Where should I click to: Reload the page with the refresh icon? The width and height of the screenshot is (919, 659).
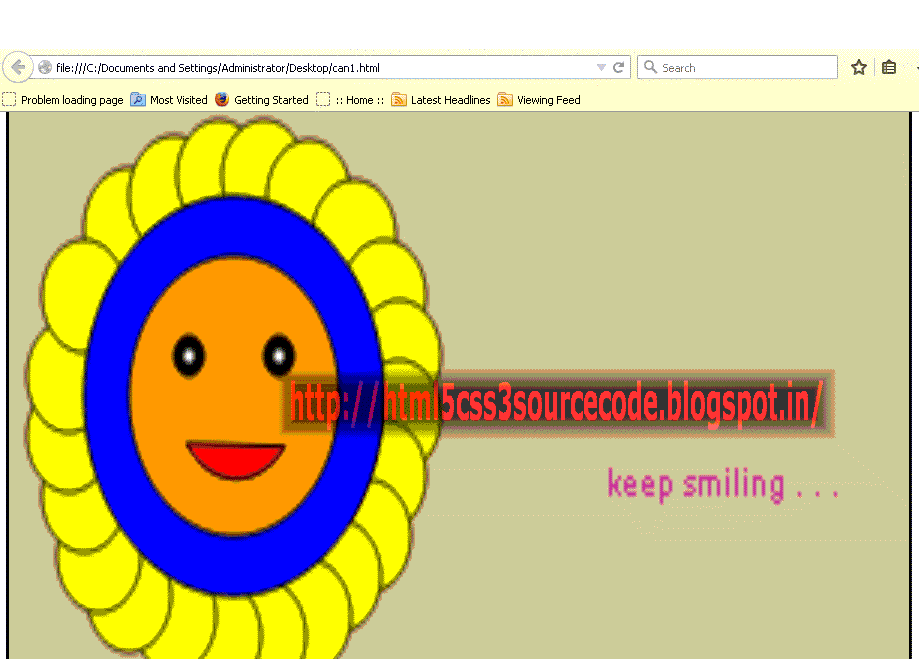pyautogui.click(x=618, y=67)
